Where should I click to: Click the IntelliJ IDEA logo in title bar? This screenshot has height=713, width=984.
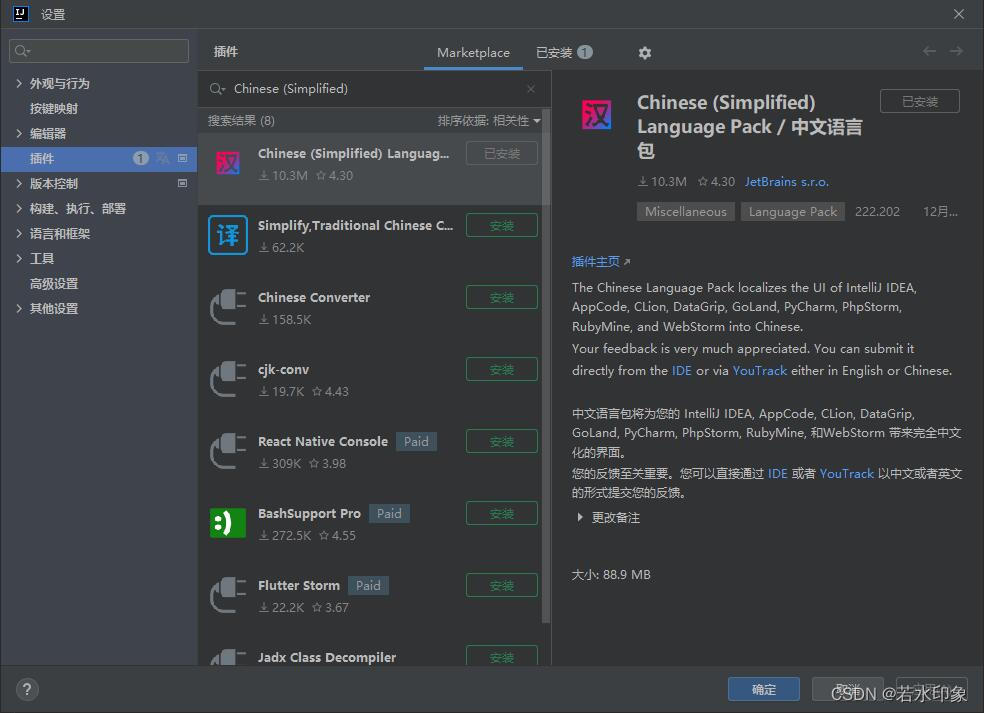(x=20, y=13)
